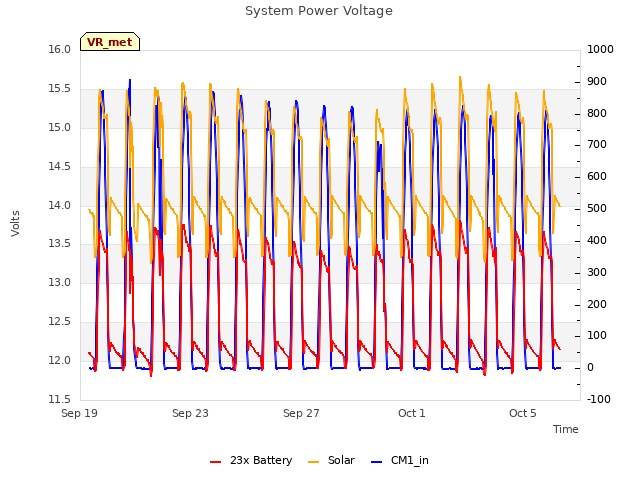
Task: Click the 13.5 left axis value
Action: pos(60,244)
